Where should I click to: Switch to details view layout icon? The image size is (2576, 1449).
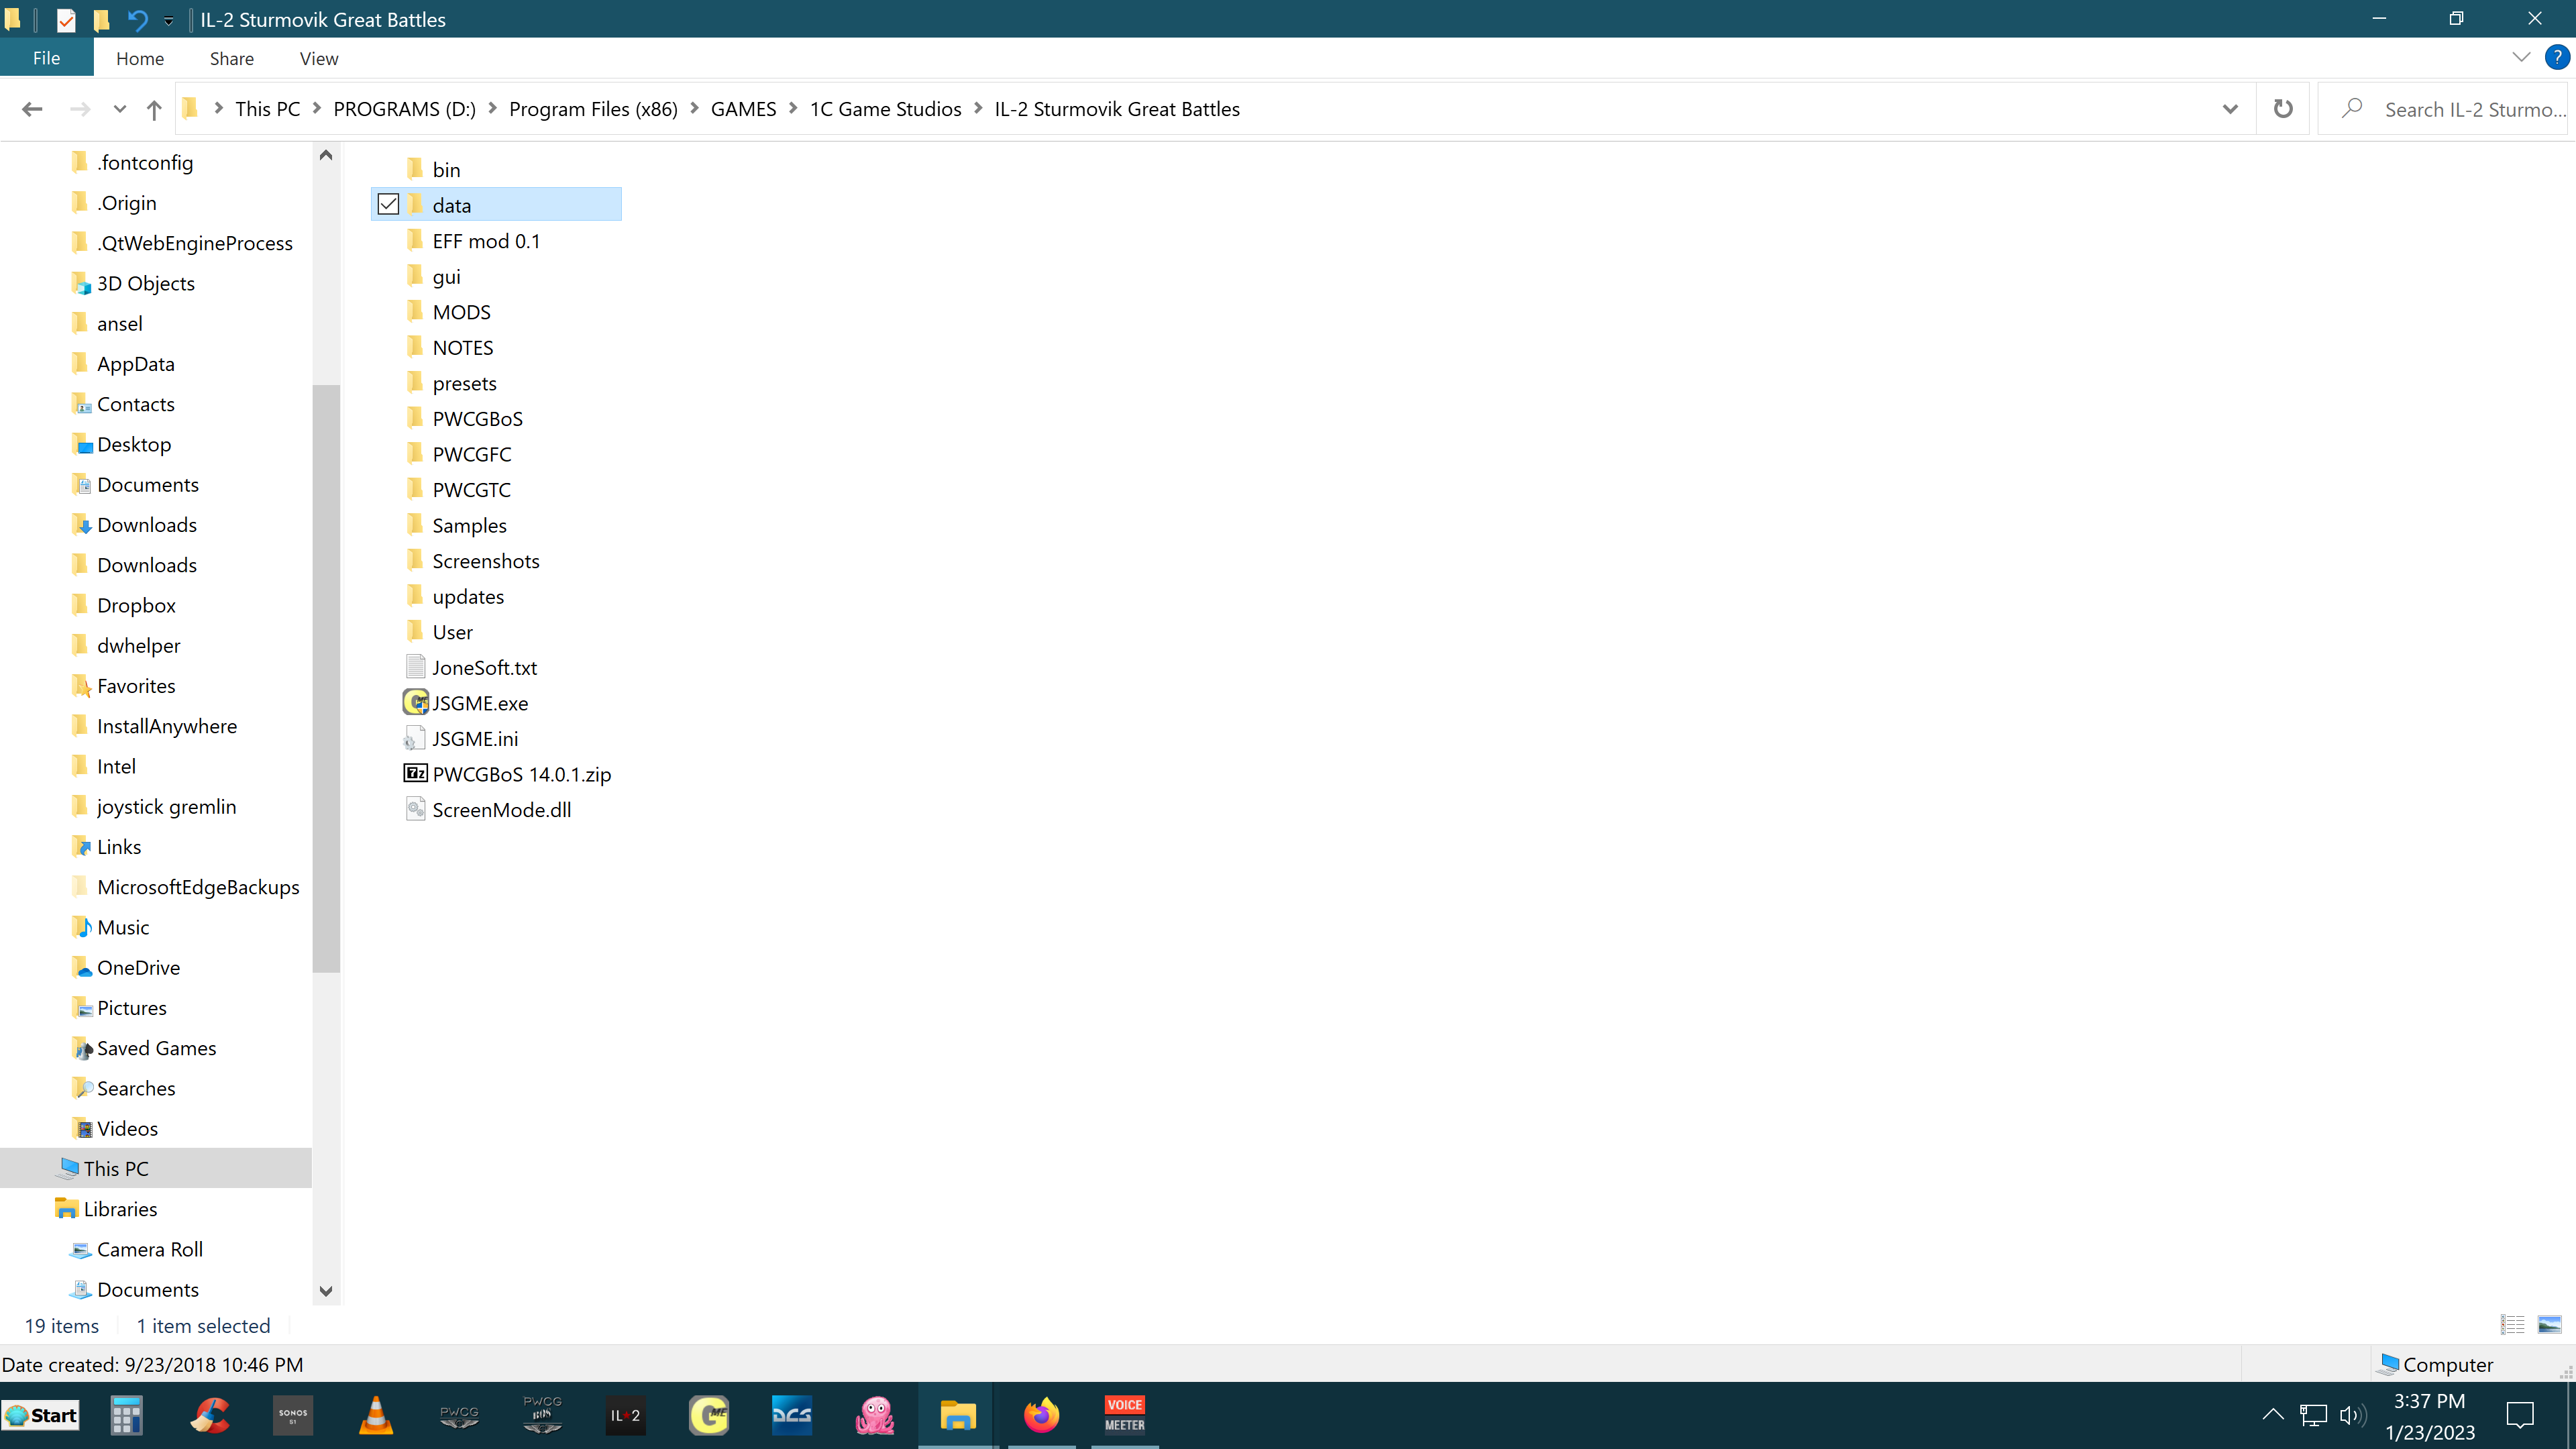2512,1325
